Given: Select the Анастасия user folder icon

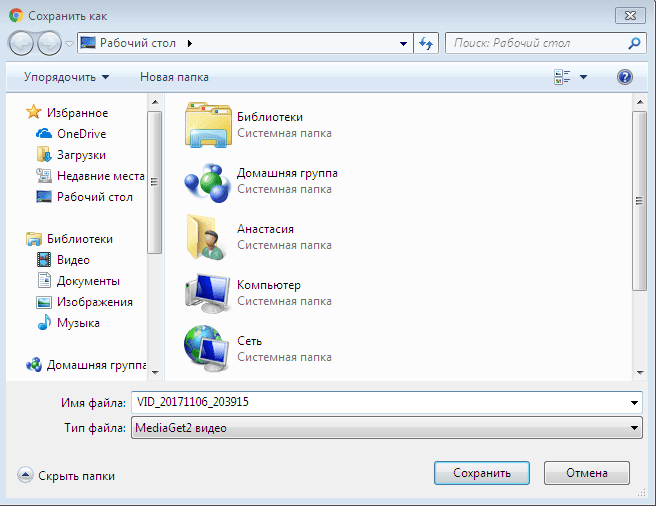Looking at the screenshot, I should 207,237.
